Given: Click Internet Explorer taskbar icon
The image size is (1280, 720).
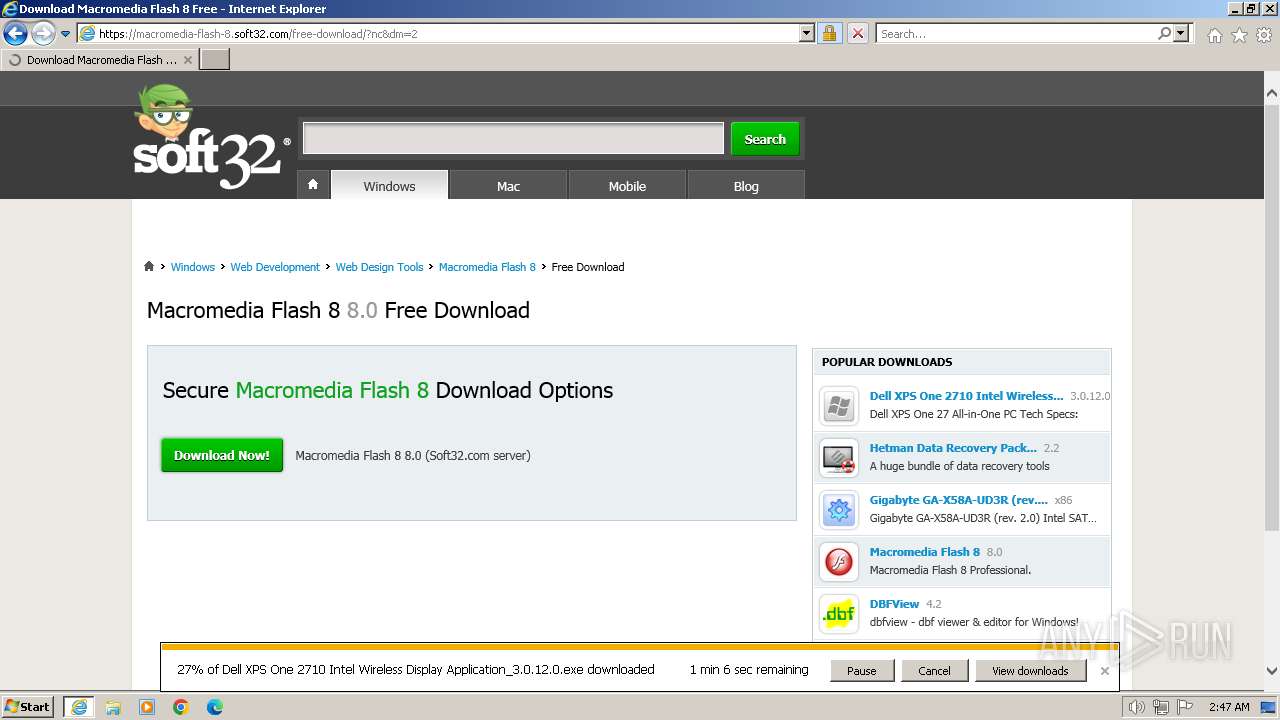Looking at the screenshot, I should [79, 706].
